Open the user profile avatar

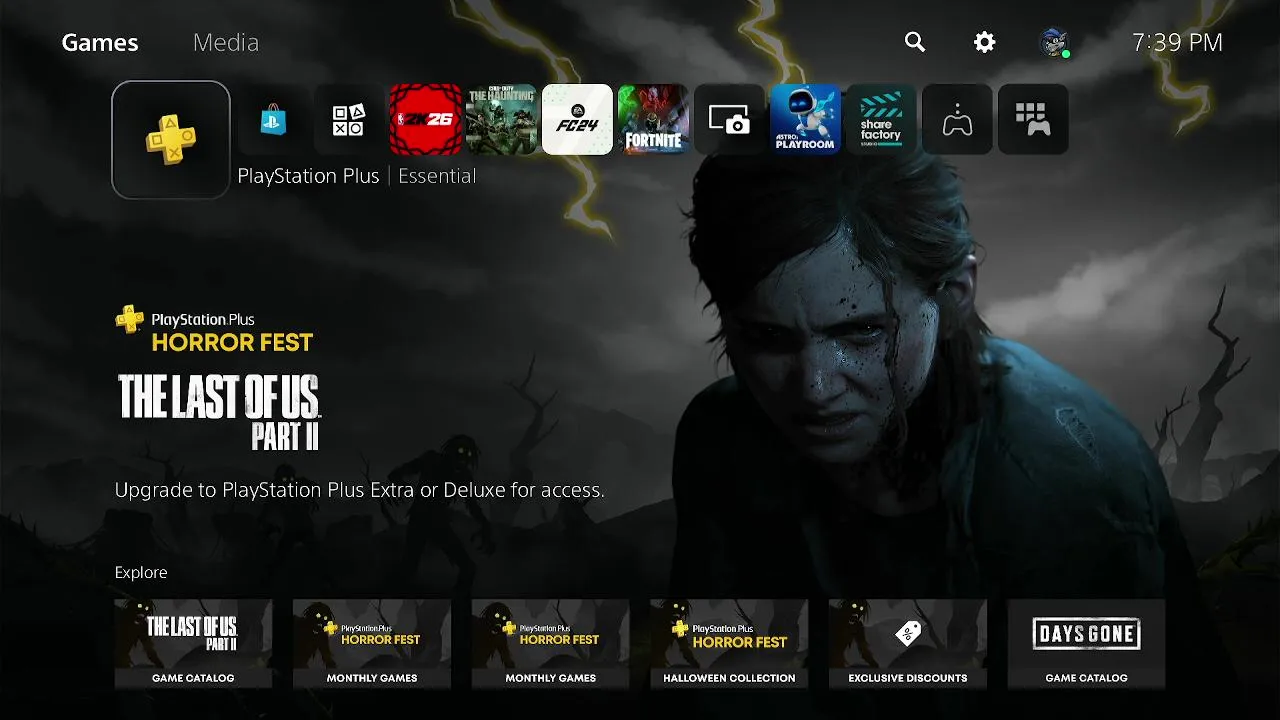1054,43
